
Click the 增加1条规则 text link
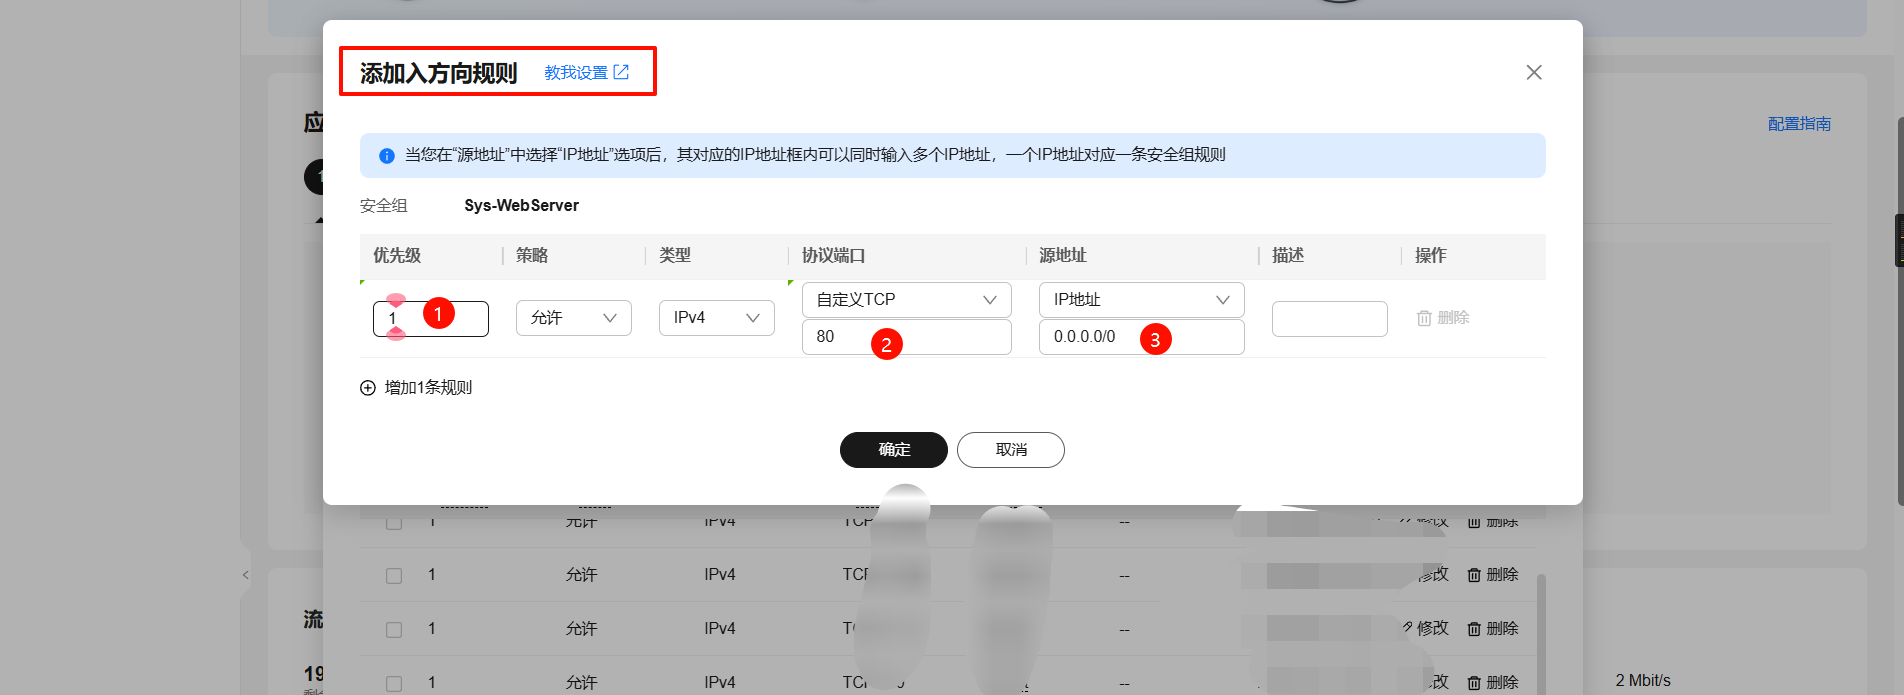point(428,388)
